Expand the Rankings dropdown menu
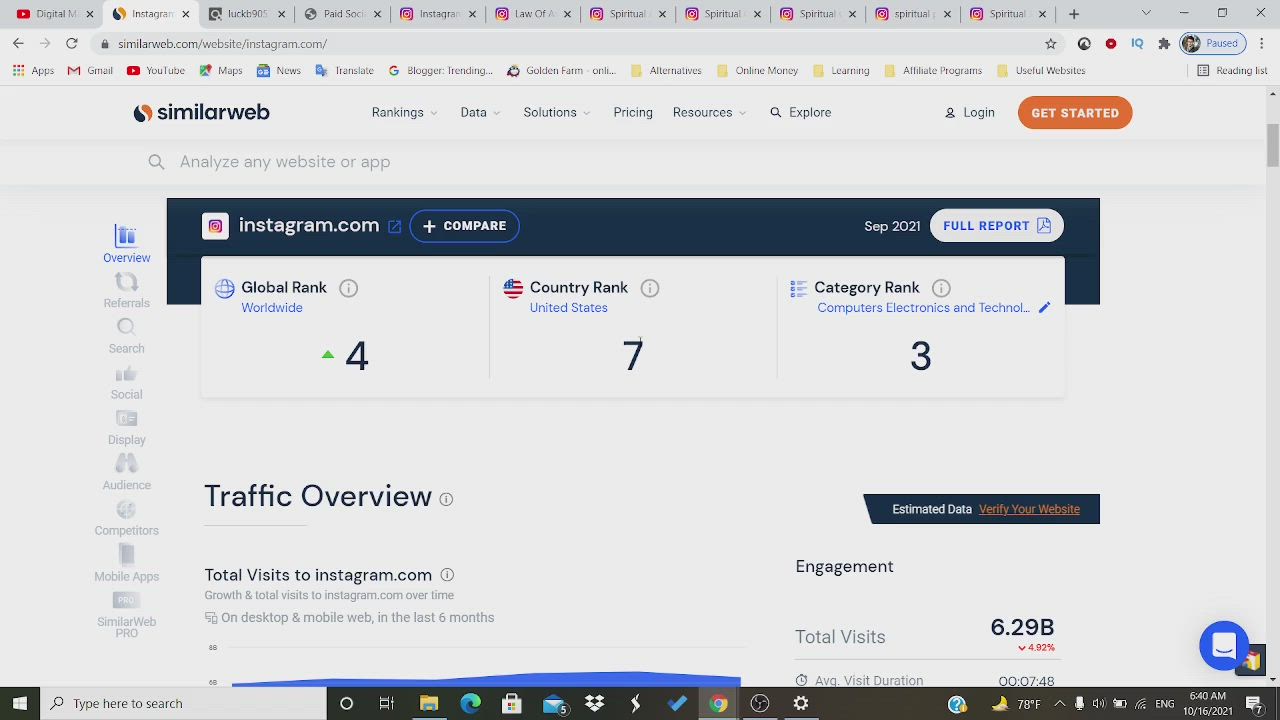The image size is (1280, 720). click(404, 113)
